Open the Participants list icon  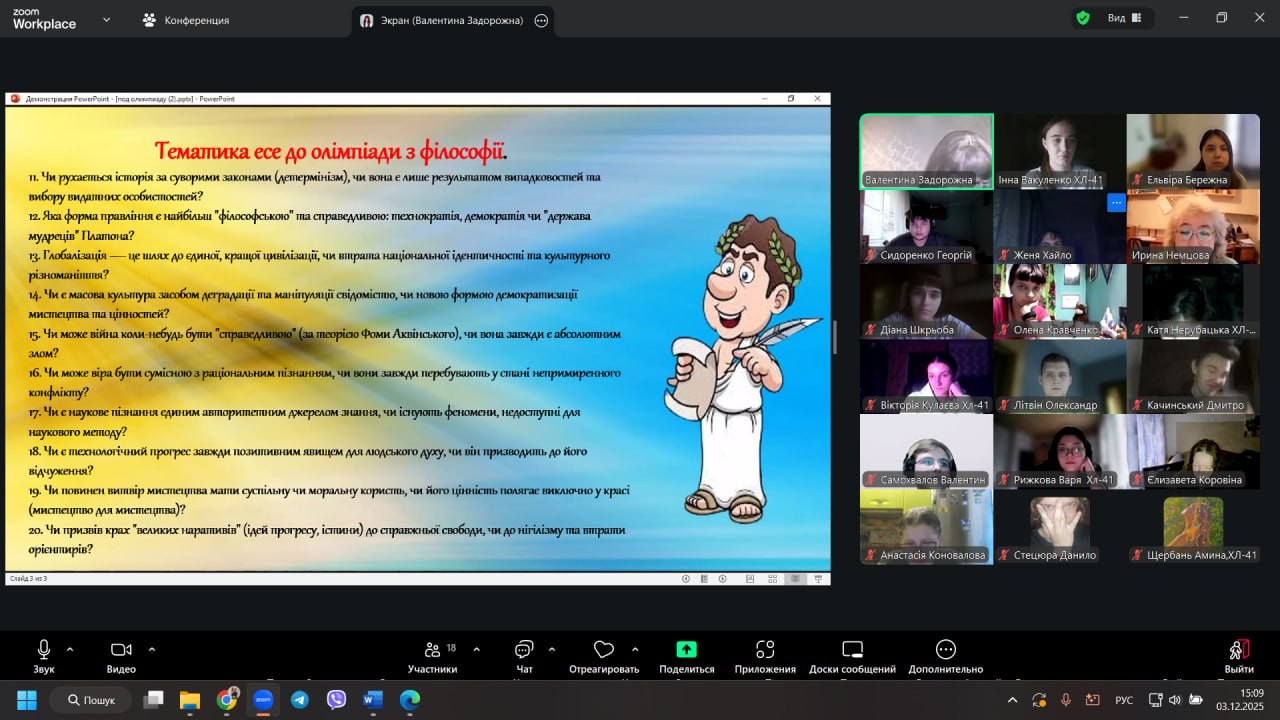tap(432, 650)
